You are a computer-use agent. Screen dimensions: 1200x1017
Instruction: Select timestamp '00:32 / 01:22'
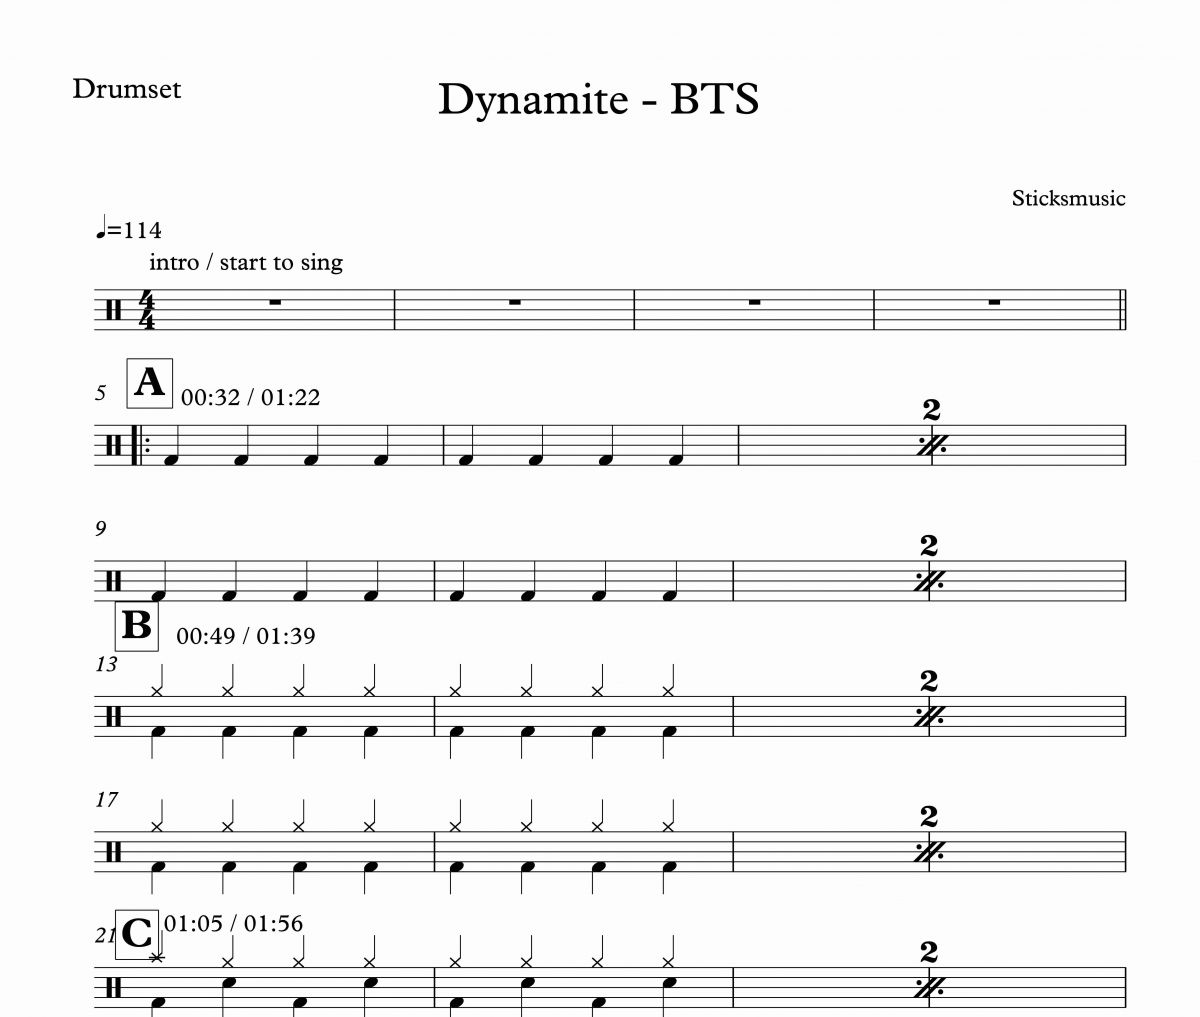[x=251, y=397]
